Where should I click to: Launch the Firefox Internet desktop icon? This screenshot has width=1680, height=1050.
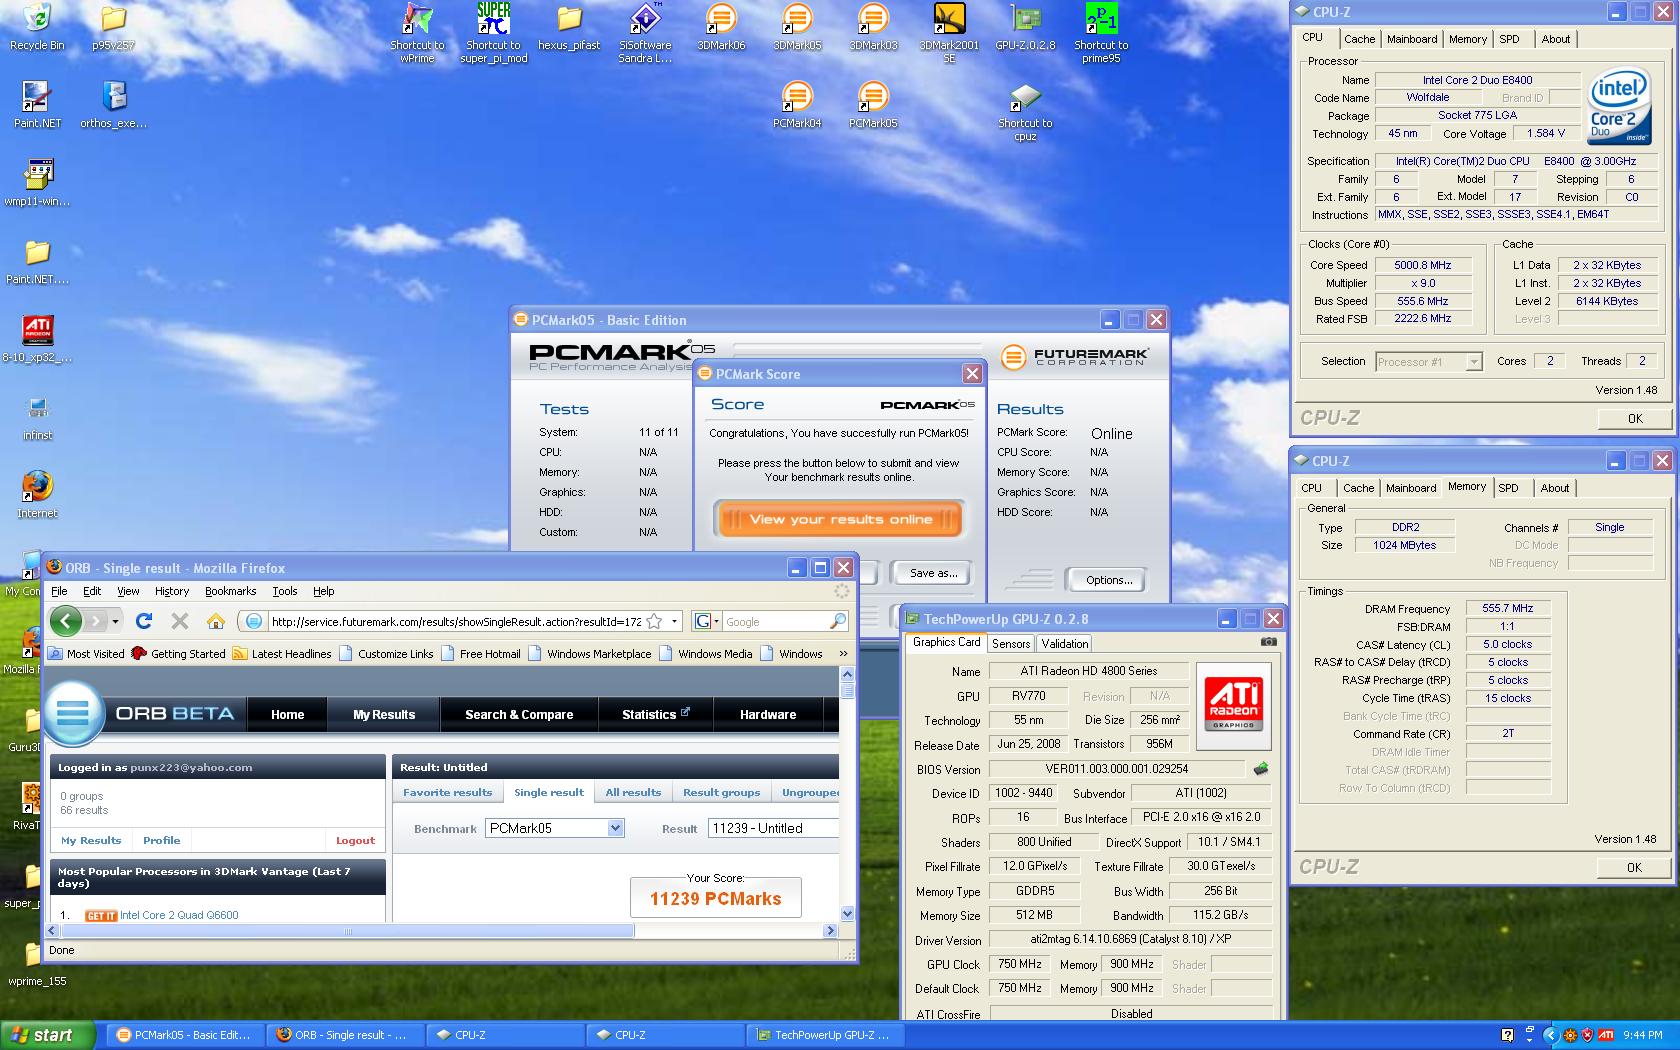[37, 495]
